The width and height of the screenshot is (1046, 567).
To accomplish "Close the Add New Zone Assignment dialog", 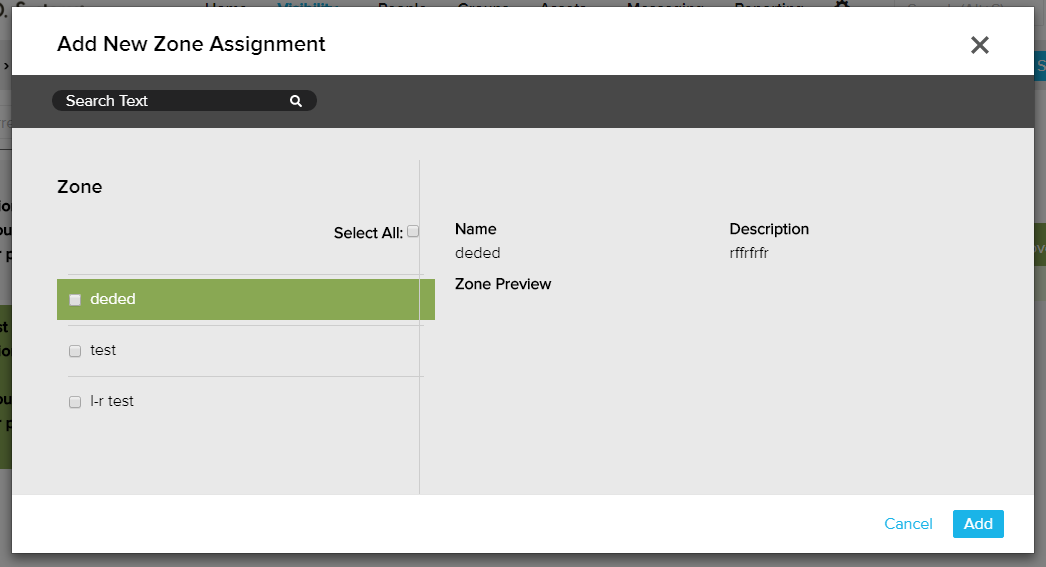I will click(979, 45).
